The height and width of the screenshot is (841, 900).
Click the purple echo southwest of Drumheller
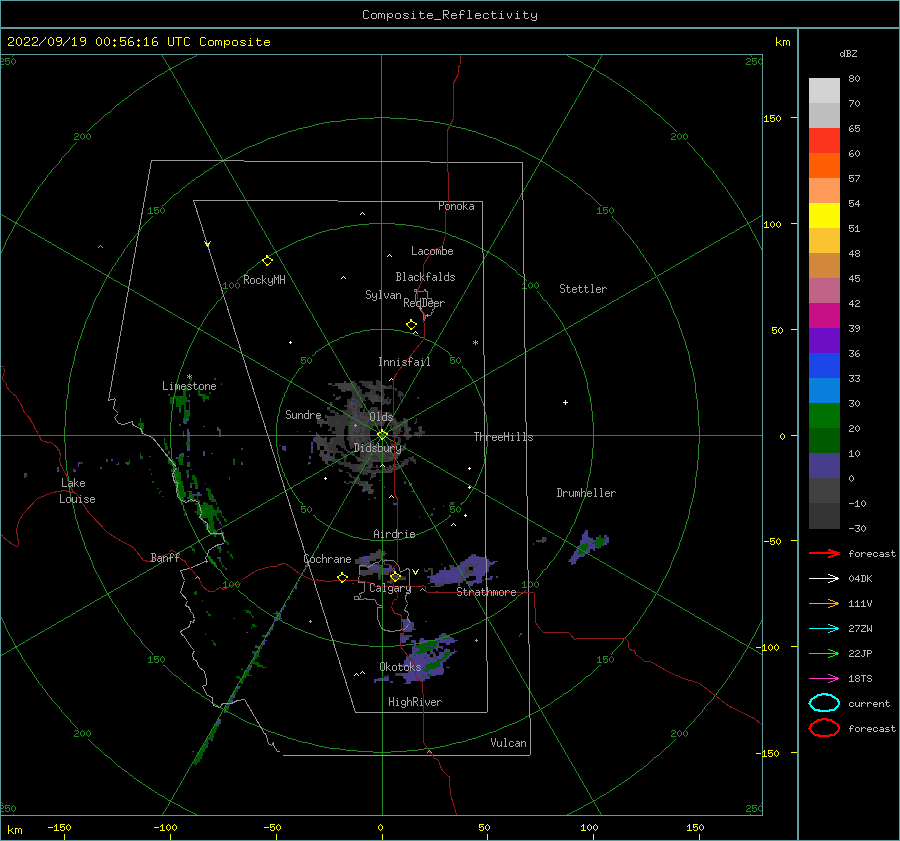pyautogui.click(x=587, y=547)
